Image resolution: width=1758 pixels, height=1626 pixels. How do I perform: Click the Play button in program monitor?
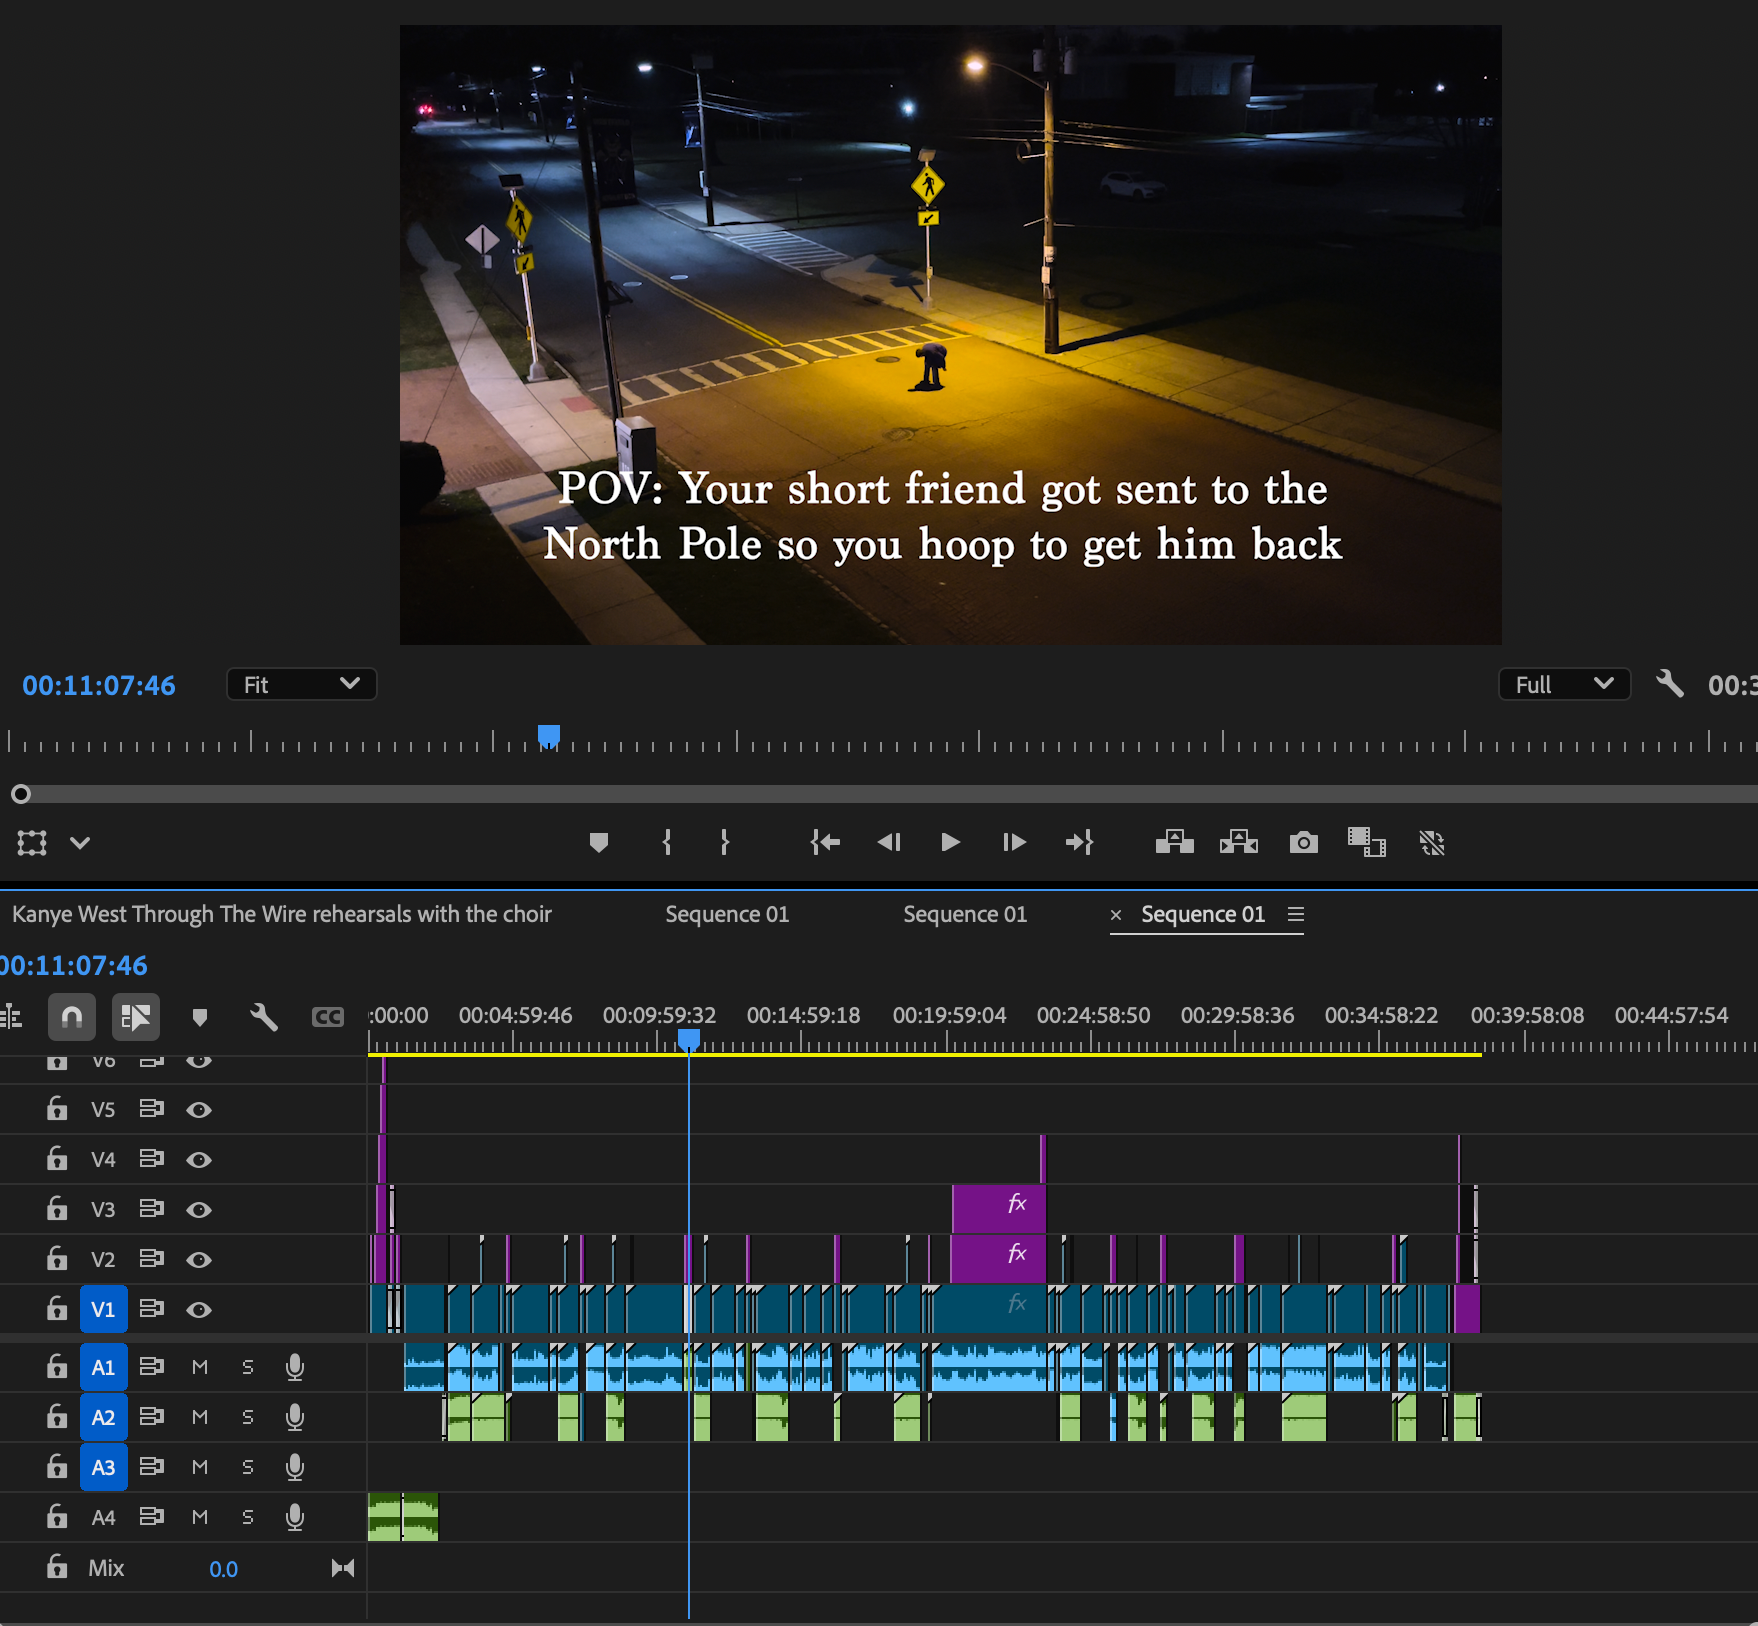950,843
